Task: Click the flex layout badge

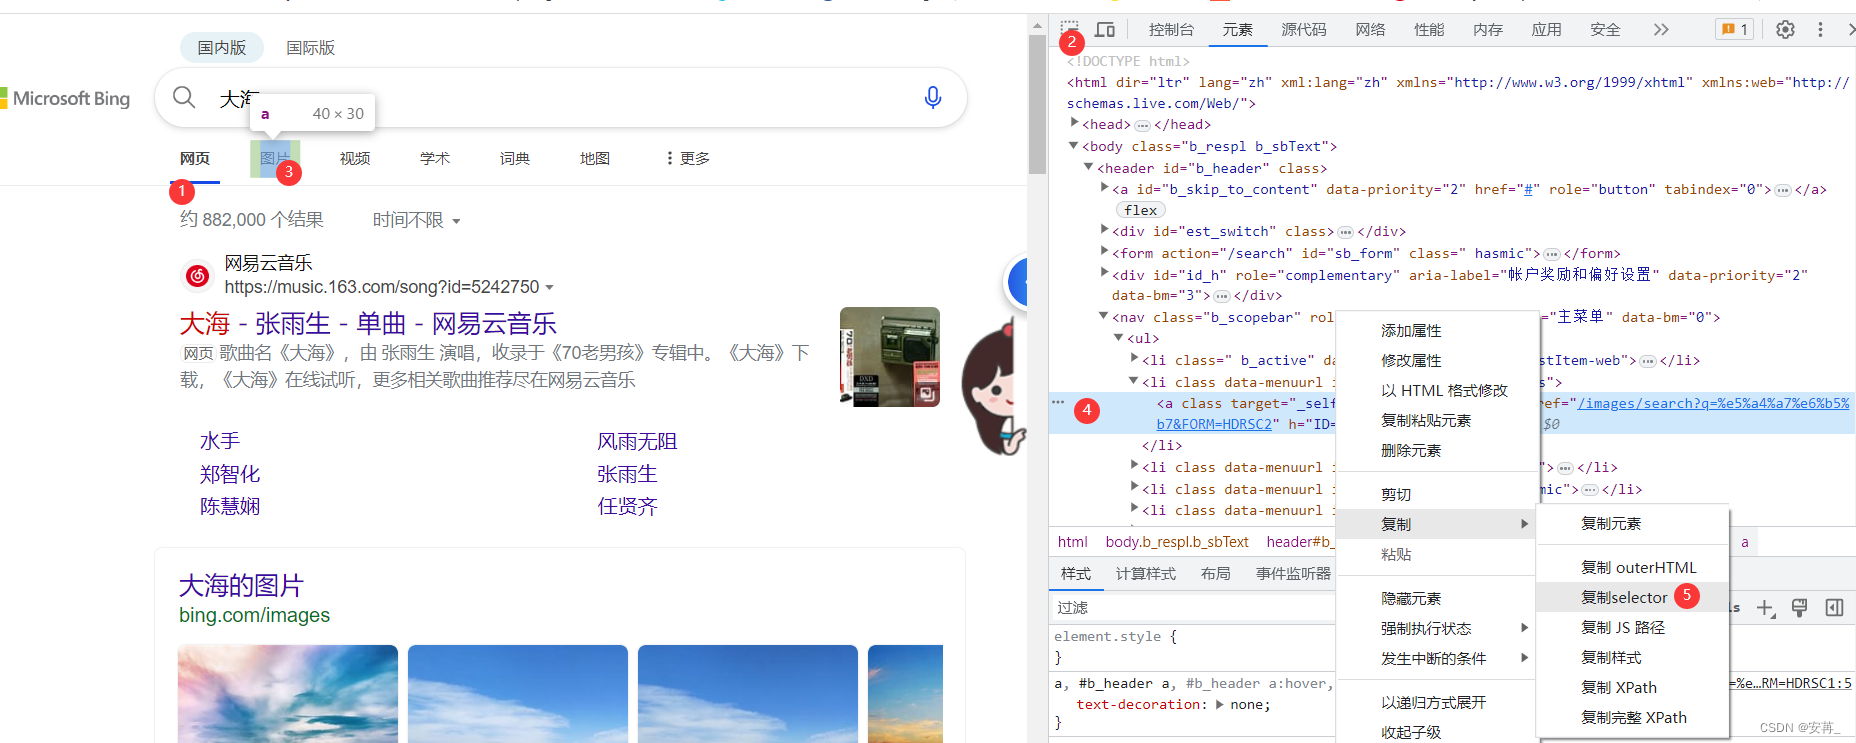Action: (x=1140, y=210)
